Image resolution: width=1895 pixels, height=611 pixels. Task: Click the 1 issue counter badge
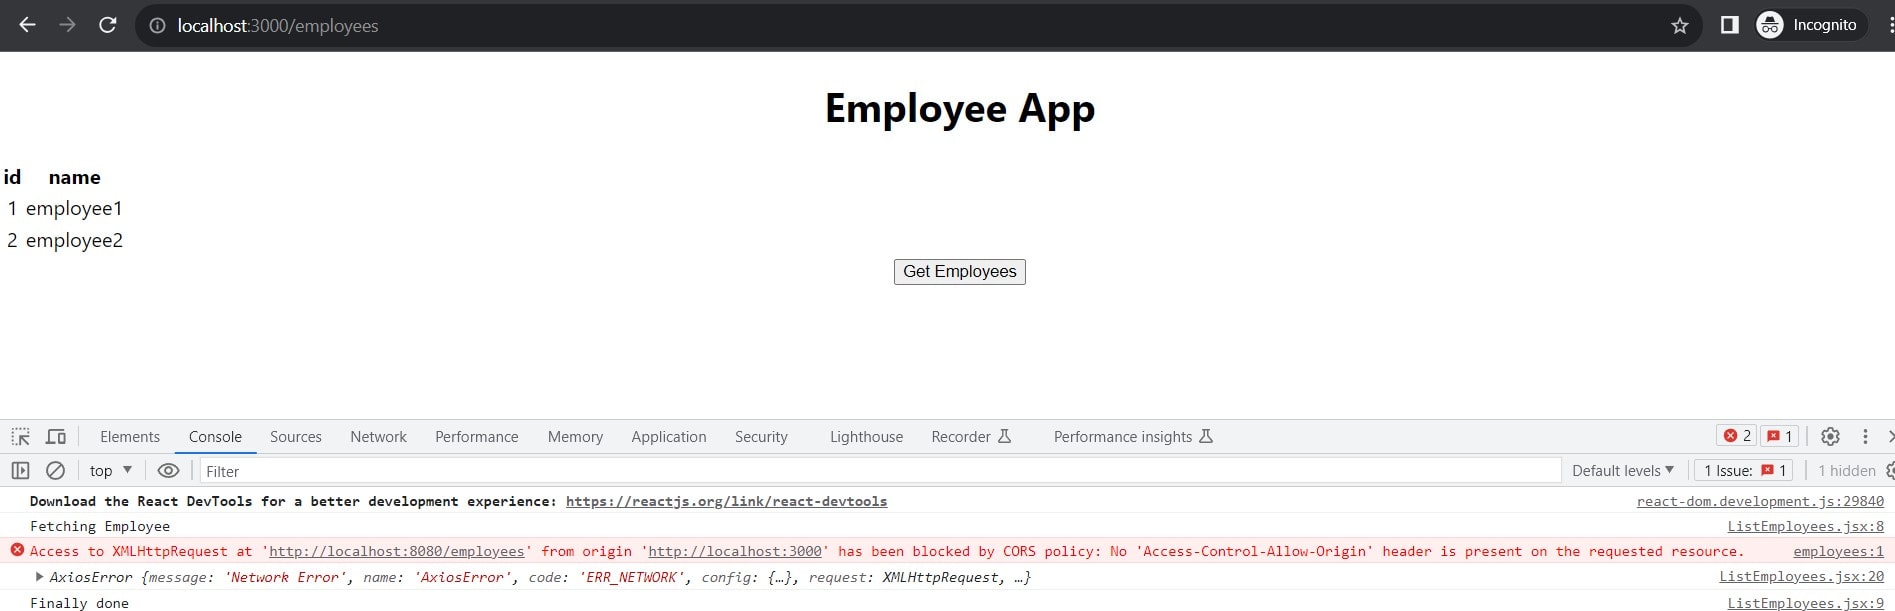1779,436
